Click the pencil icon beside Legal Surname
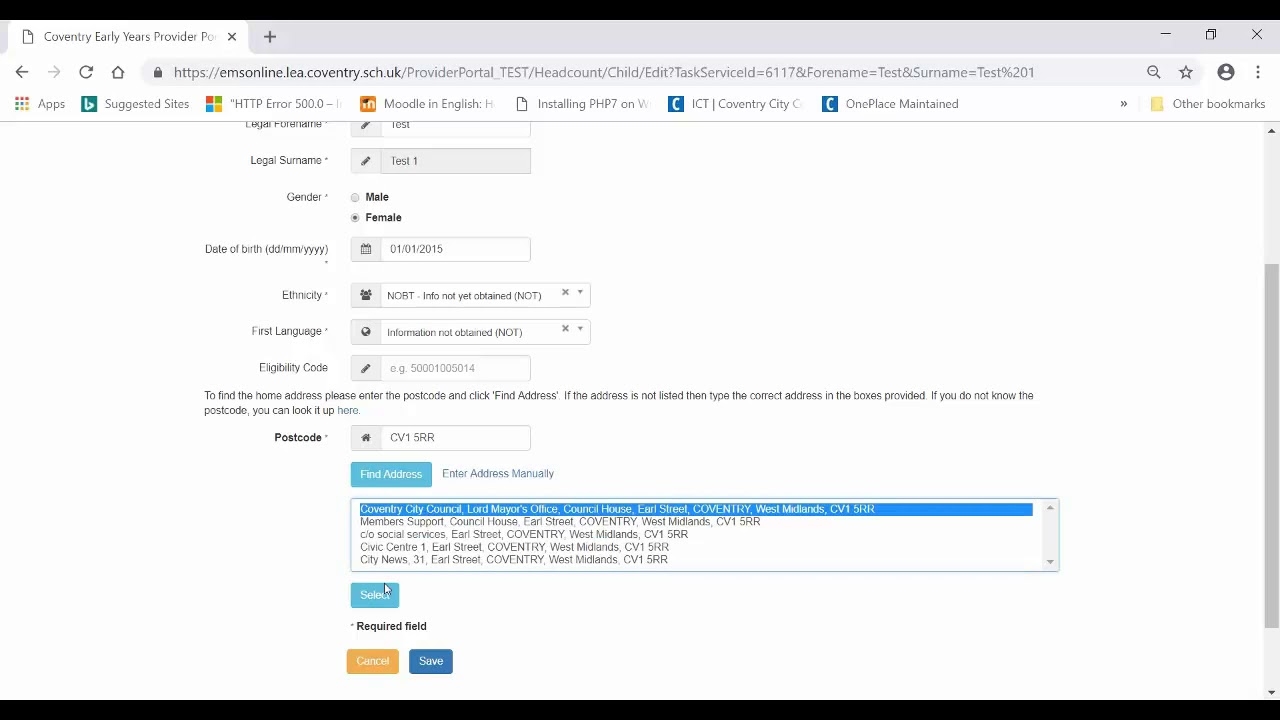Image resolution: width=1280 pixels, height=720 pixels. click(365, 161)
